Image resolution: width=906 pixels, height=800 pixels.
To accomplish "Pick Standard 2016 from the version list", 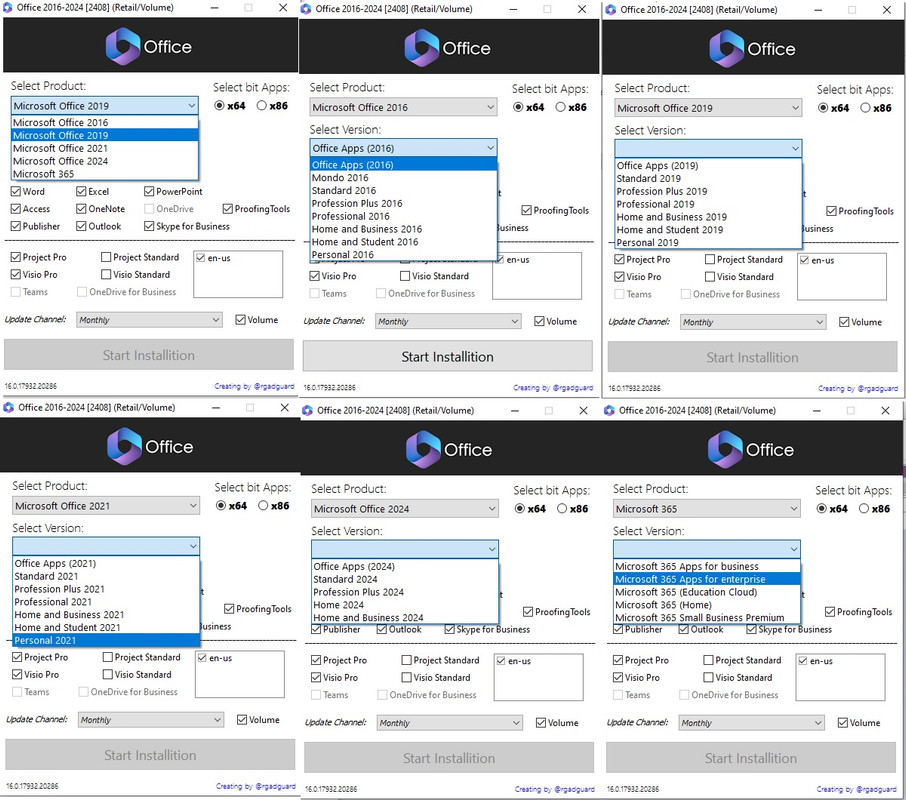I will (x=403, y=191).
